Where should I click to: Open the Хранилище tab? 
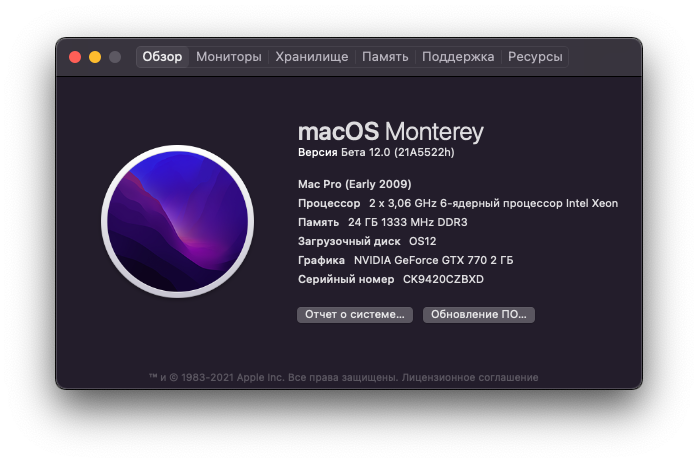(x=312, y=57)
